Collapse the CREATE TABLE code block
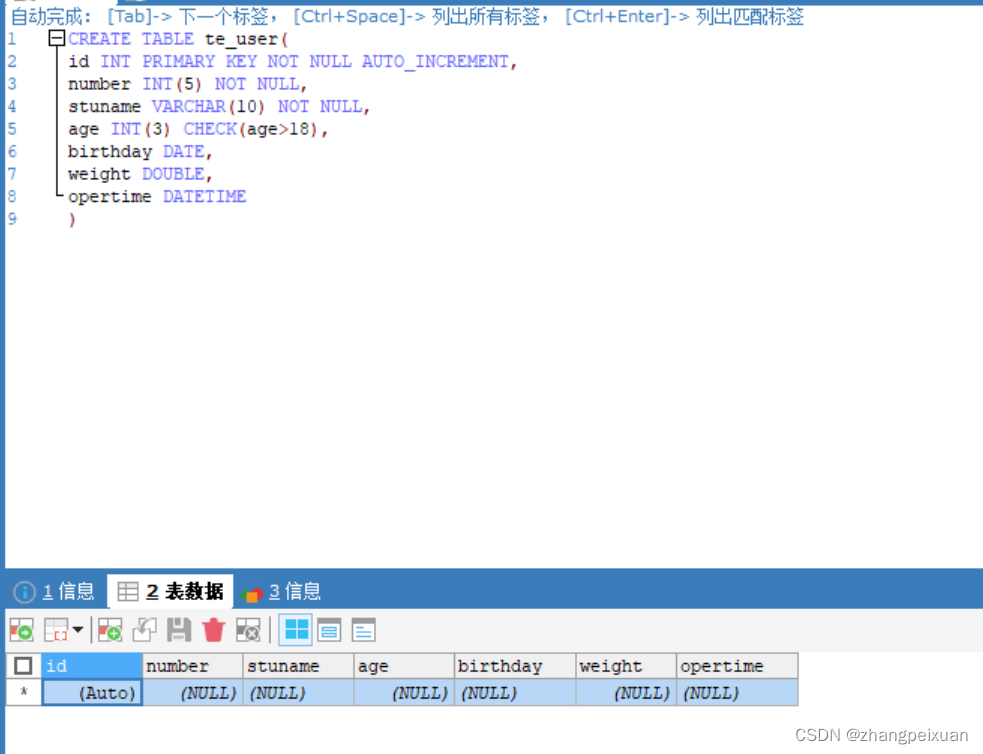The width and height of the screenshot is (983, 754). coord(56,39)
